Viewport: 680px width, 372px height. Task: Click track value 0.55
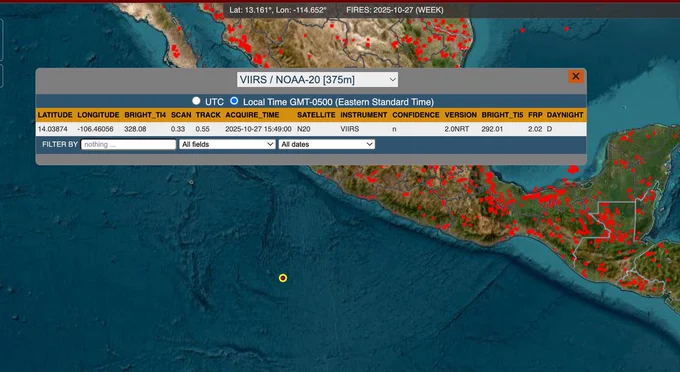pos(203,129)
